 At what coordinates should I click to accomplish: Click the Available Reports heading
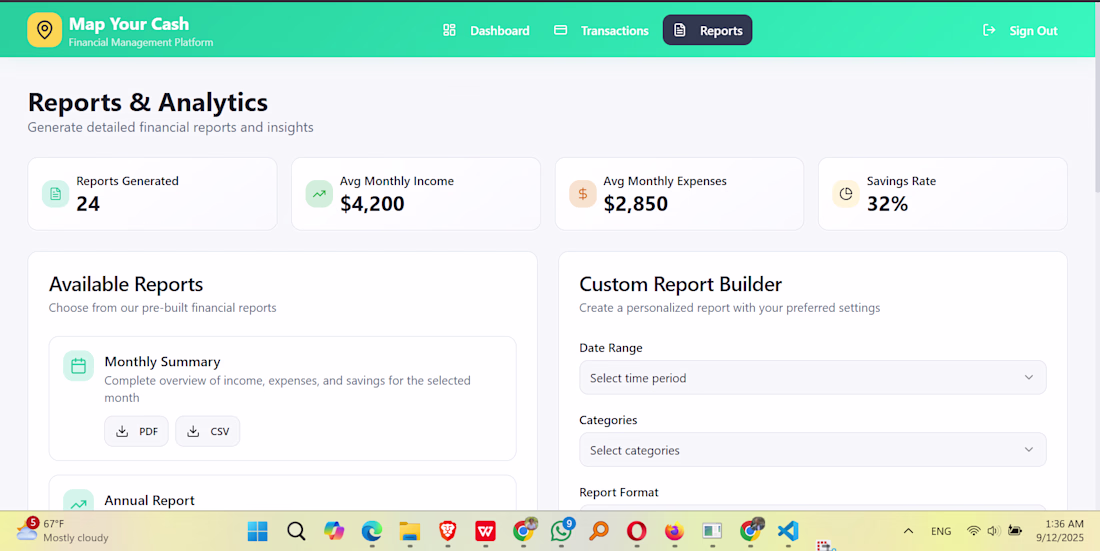[126, 284]
